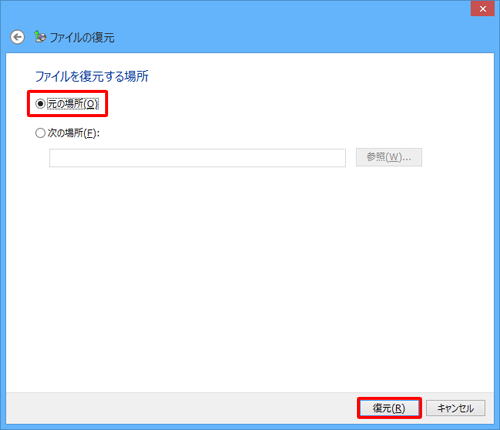Click the キャンセル cancel button
The image size is (500, 430).
[455, 408]
